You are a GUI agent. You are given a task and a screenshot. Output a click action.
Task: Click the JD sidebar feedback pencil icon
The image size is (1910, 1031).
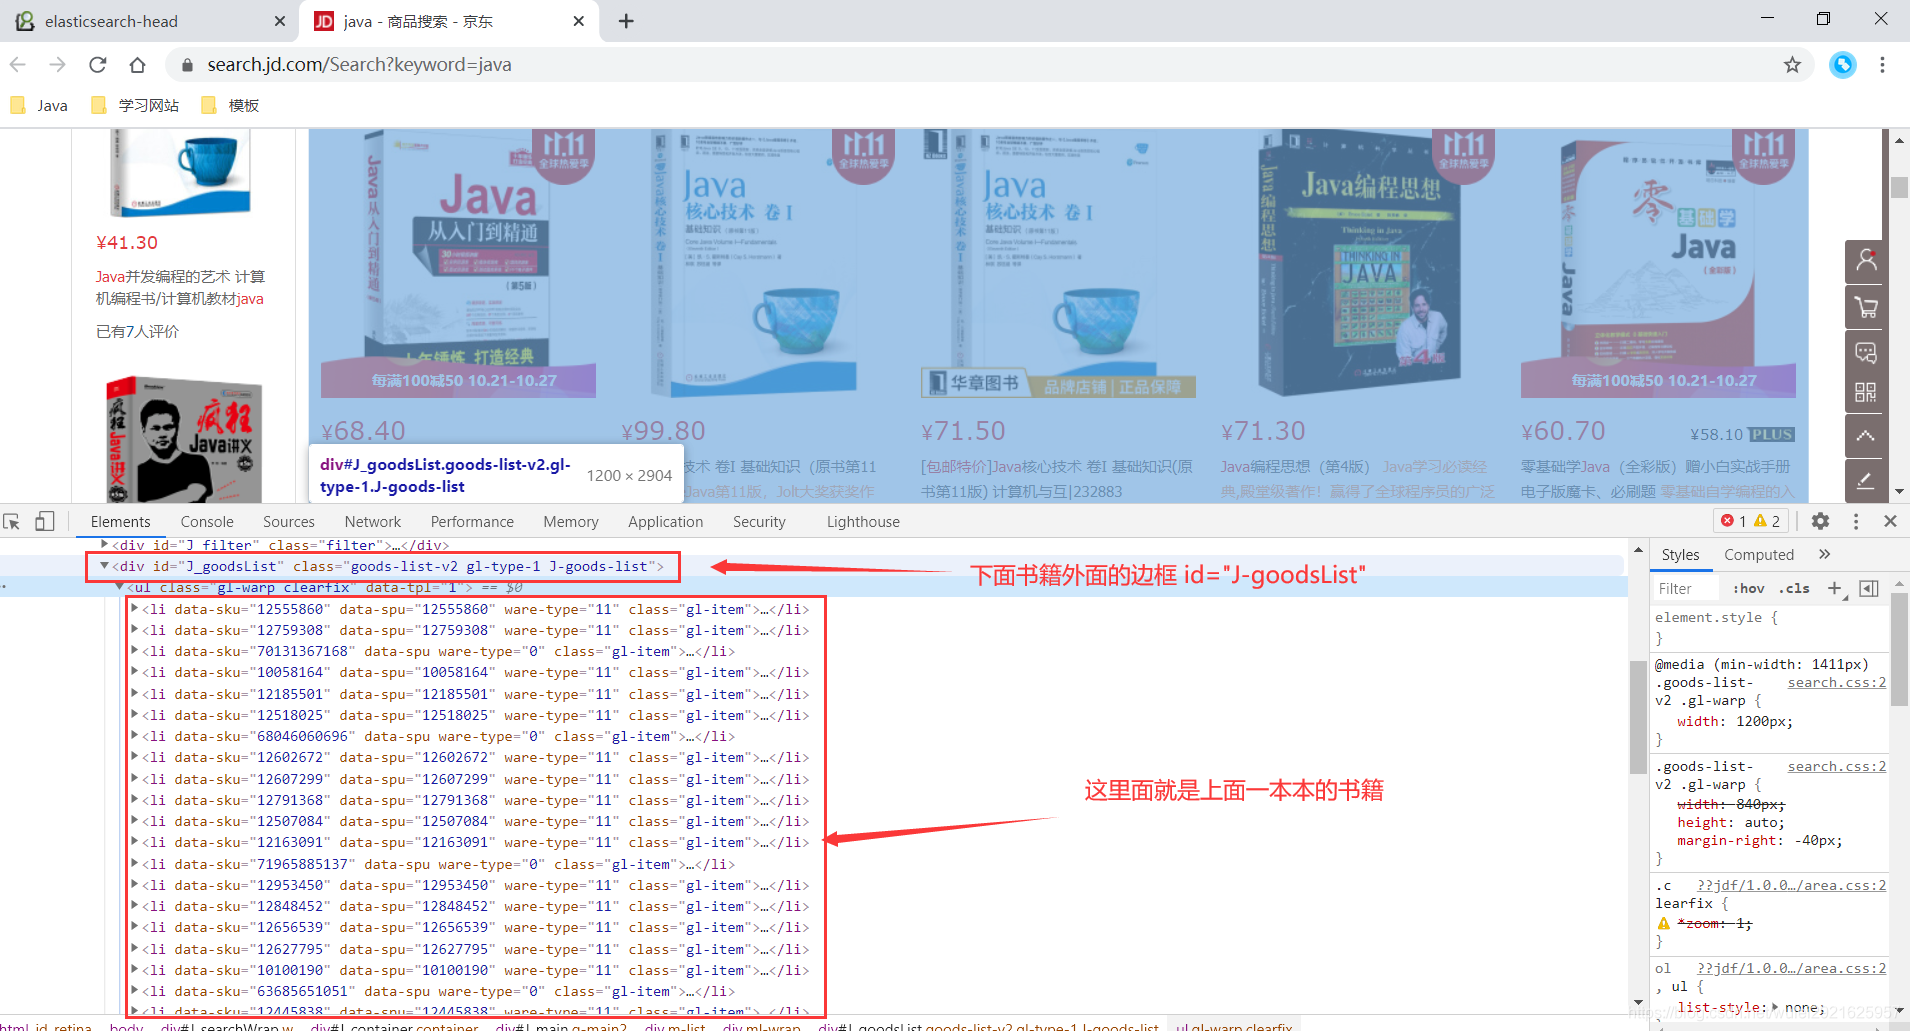click(x=1866, y=481)
